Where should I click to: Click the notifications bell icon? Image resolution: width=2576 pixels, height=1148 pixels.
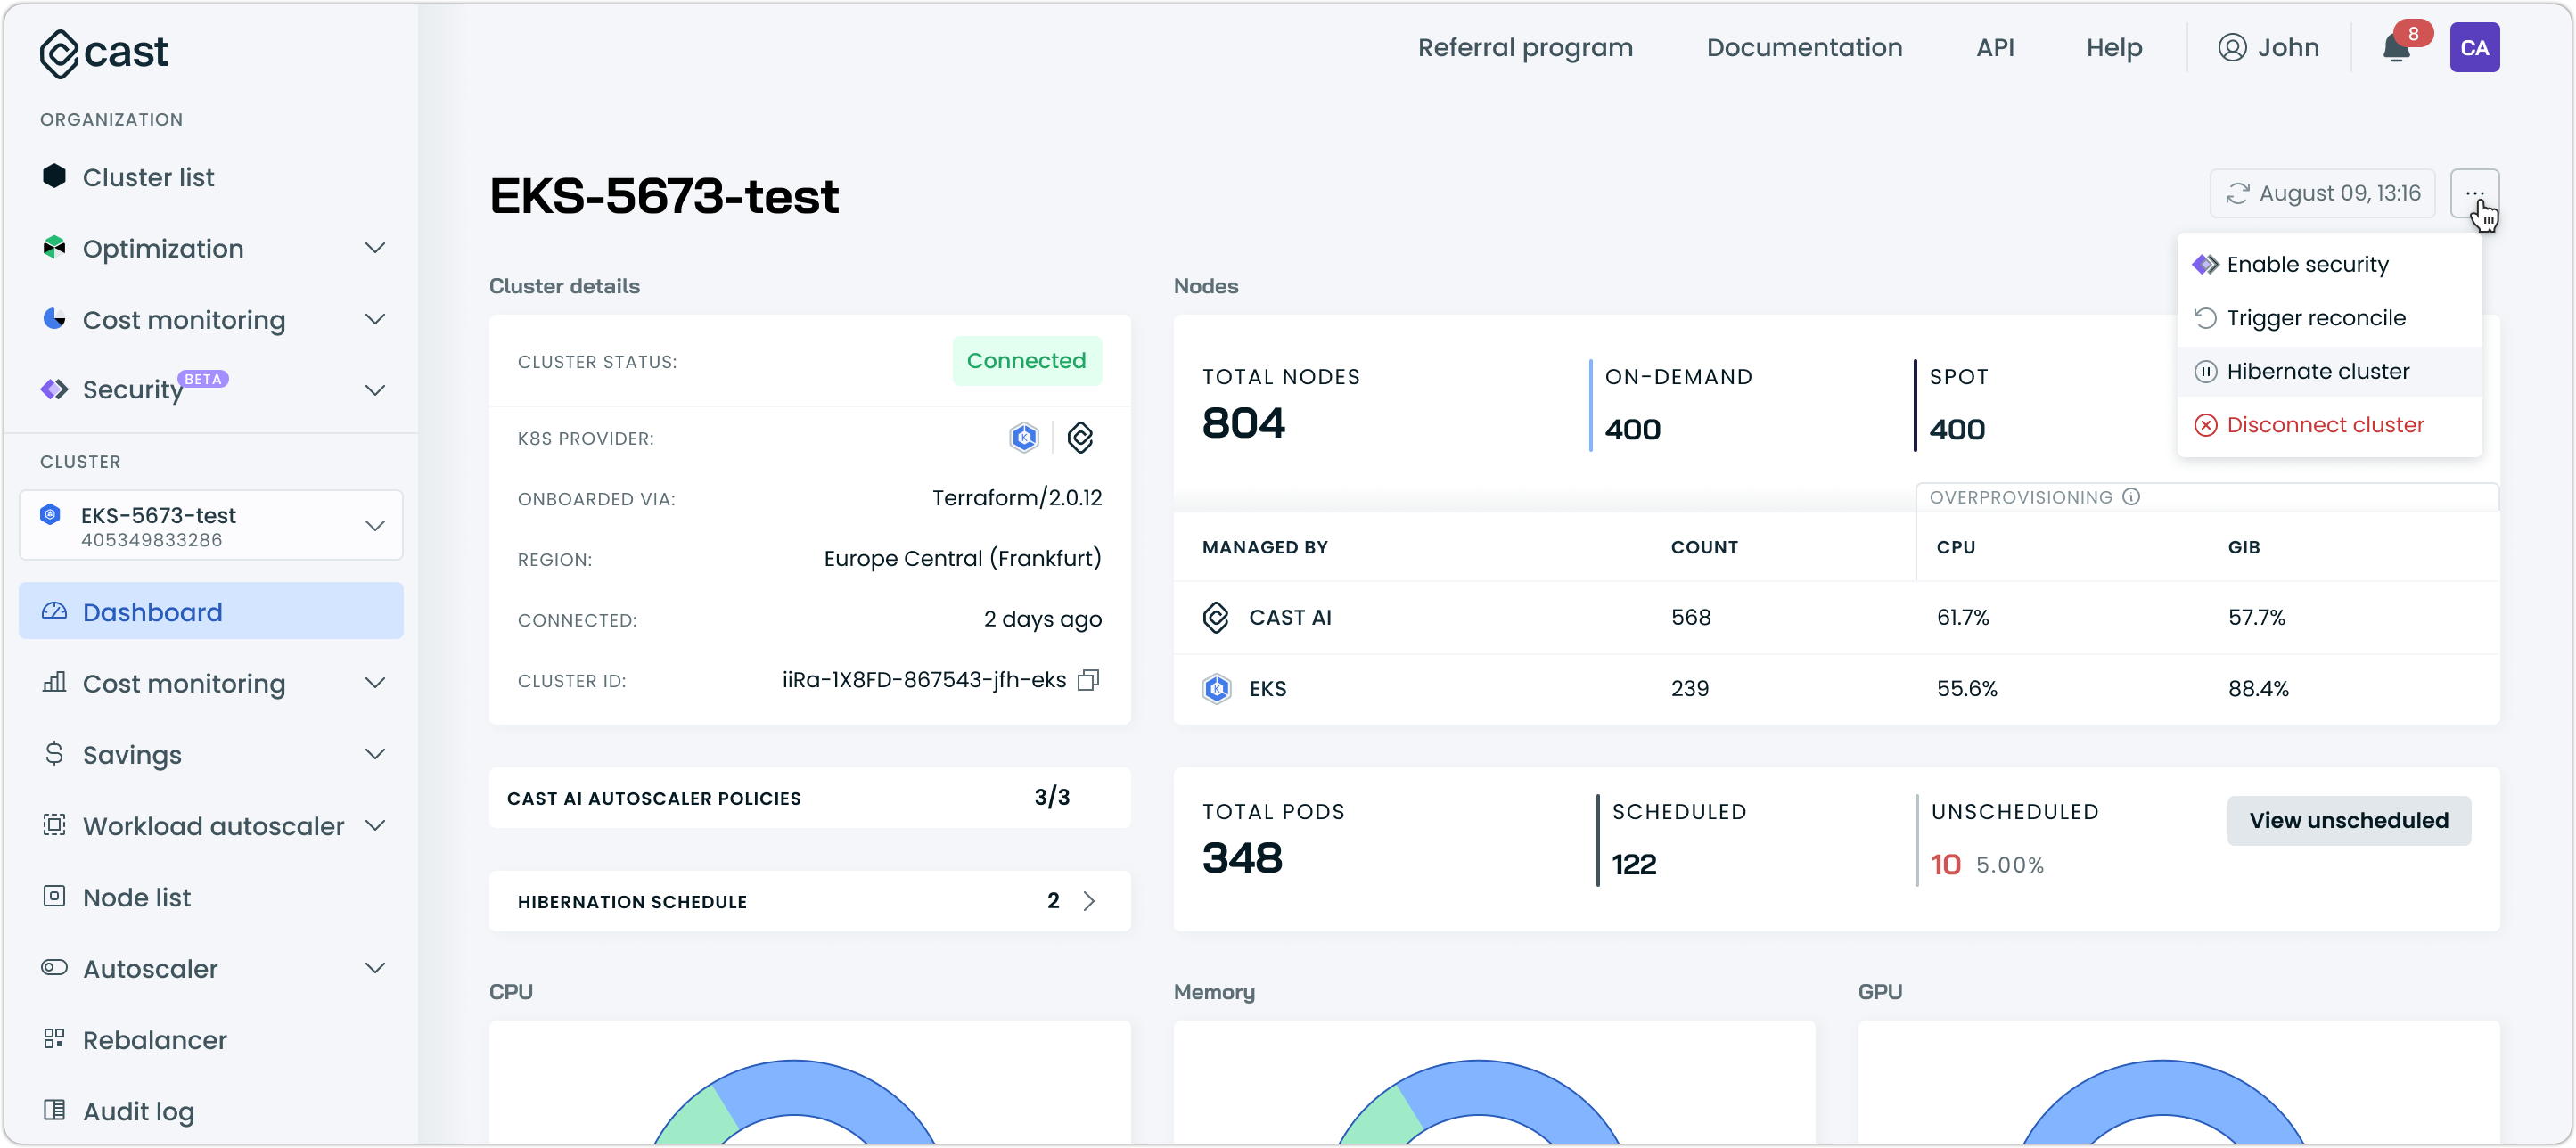[2396, 48]
